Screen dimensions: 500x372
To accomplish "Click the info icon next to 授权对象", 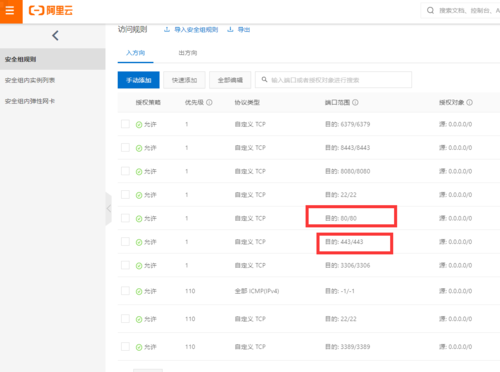I will (x=469, y=102).
